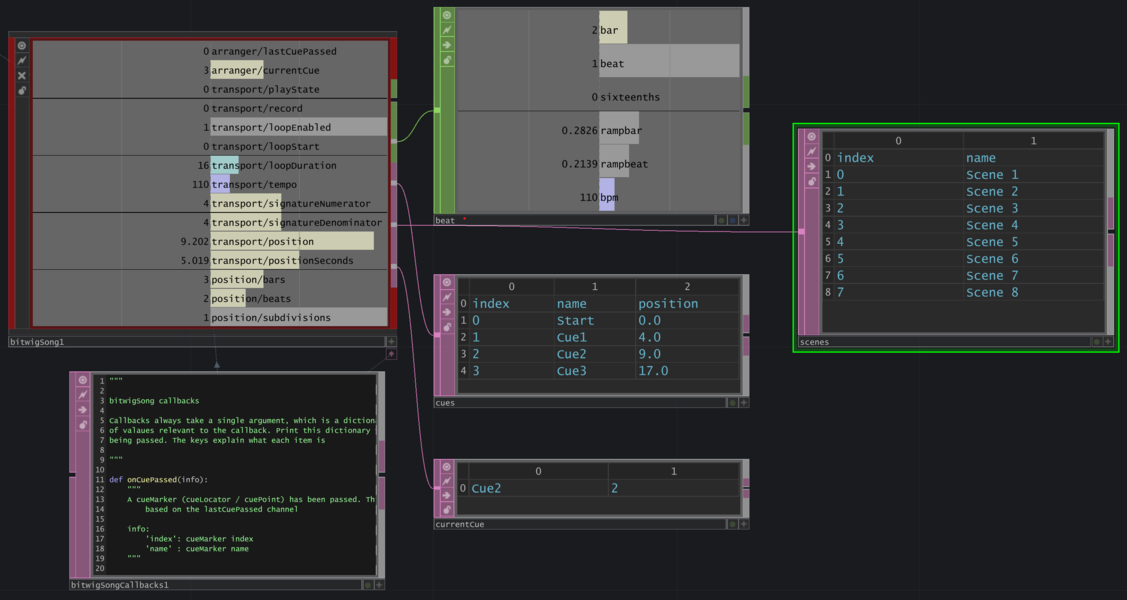Viewport: 1127px width, 600px height.
Task: Click the currentCue node name label
Action: click(x=459, y=524)
